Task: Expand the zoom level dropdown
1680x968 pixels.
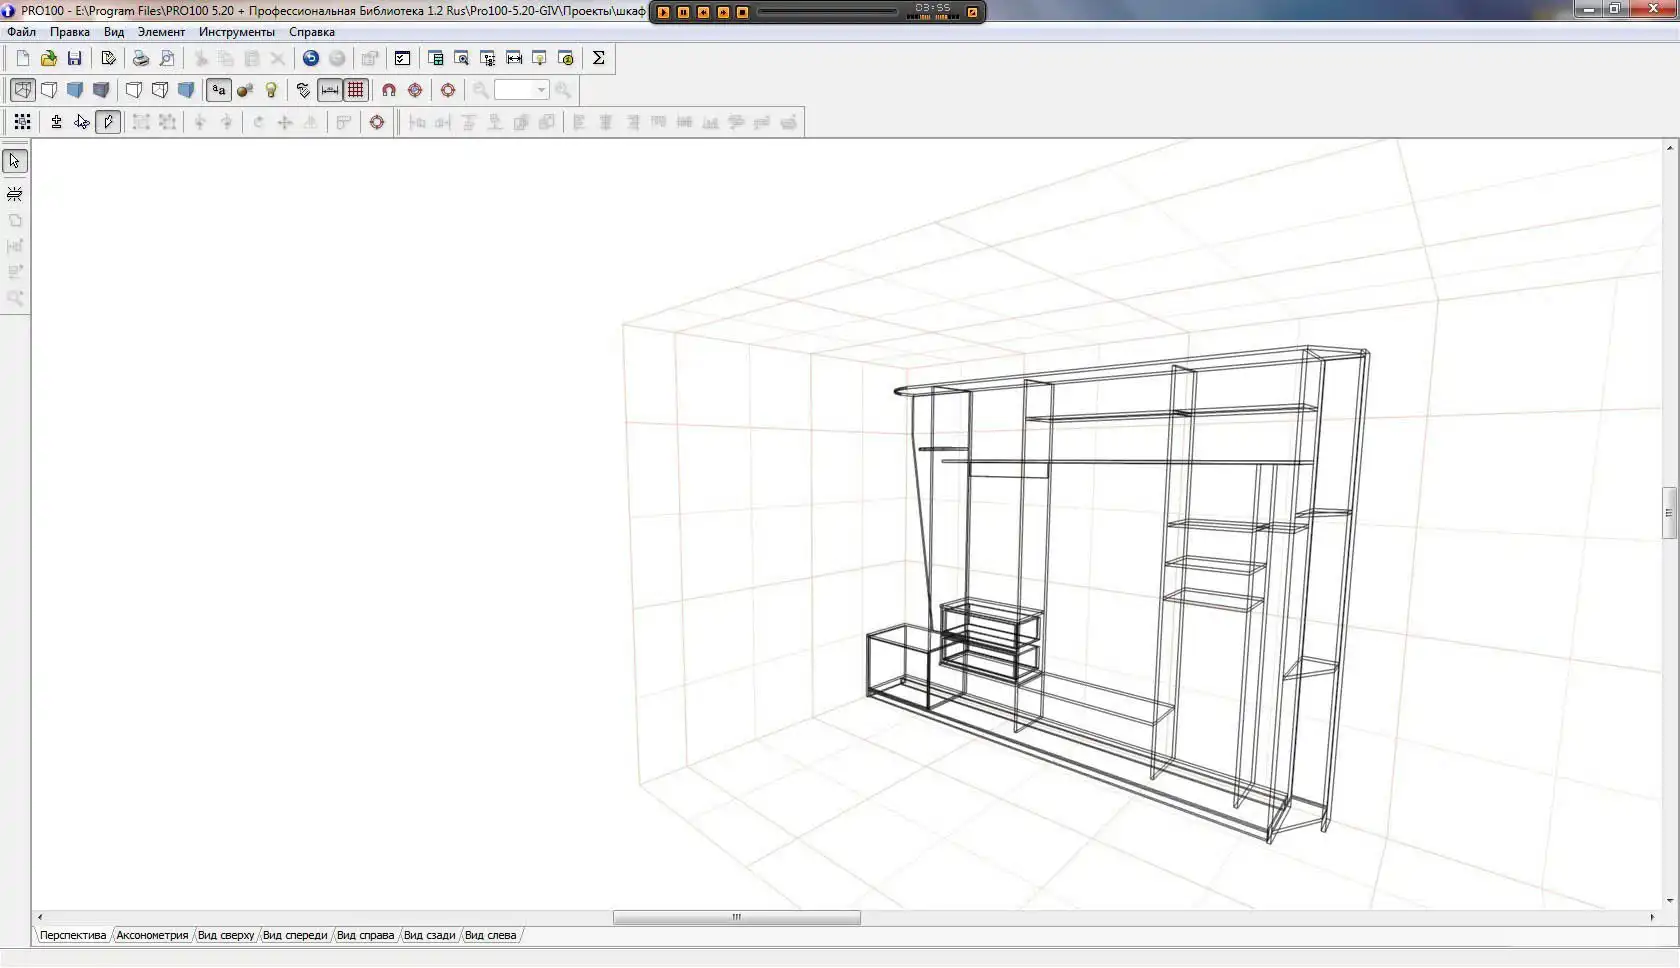Action: pos(541,90)
